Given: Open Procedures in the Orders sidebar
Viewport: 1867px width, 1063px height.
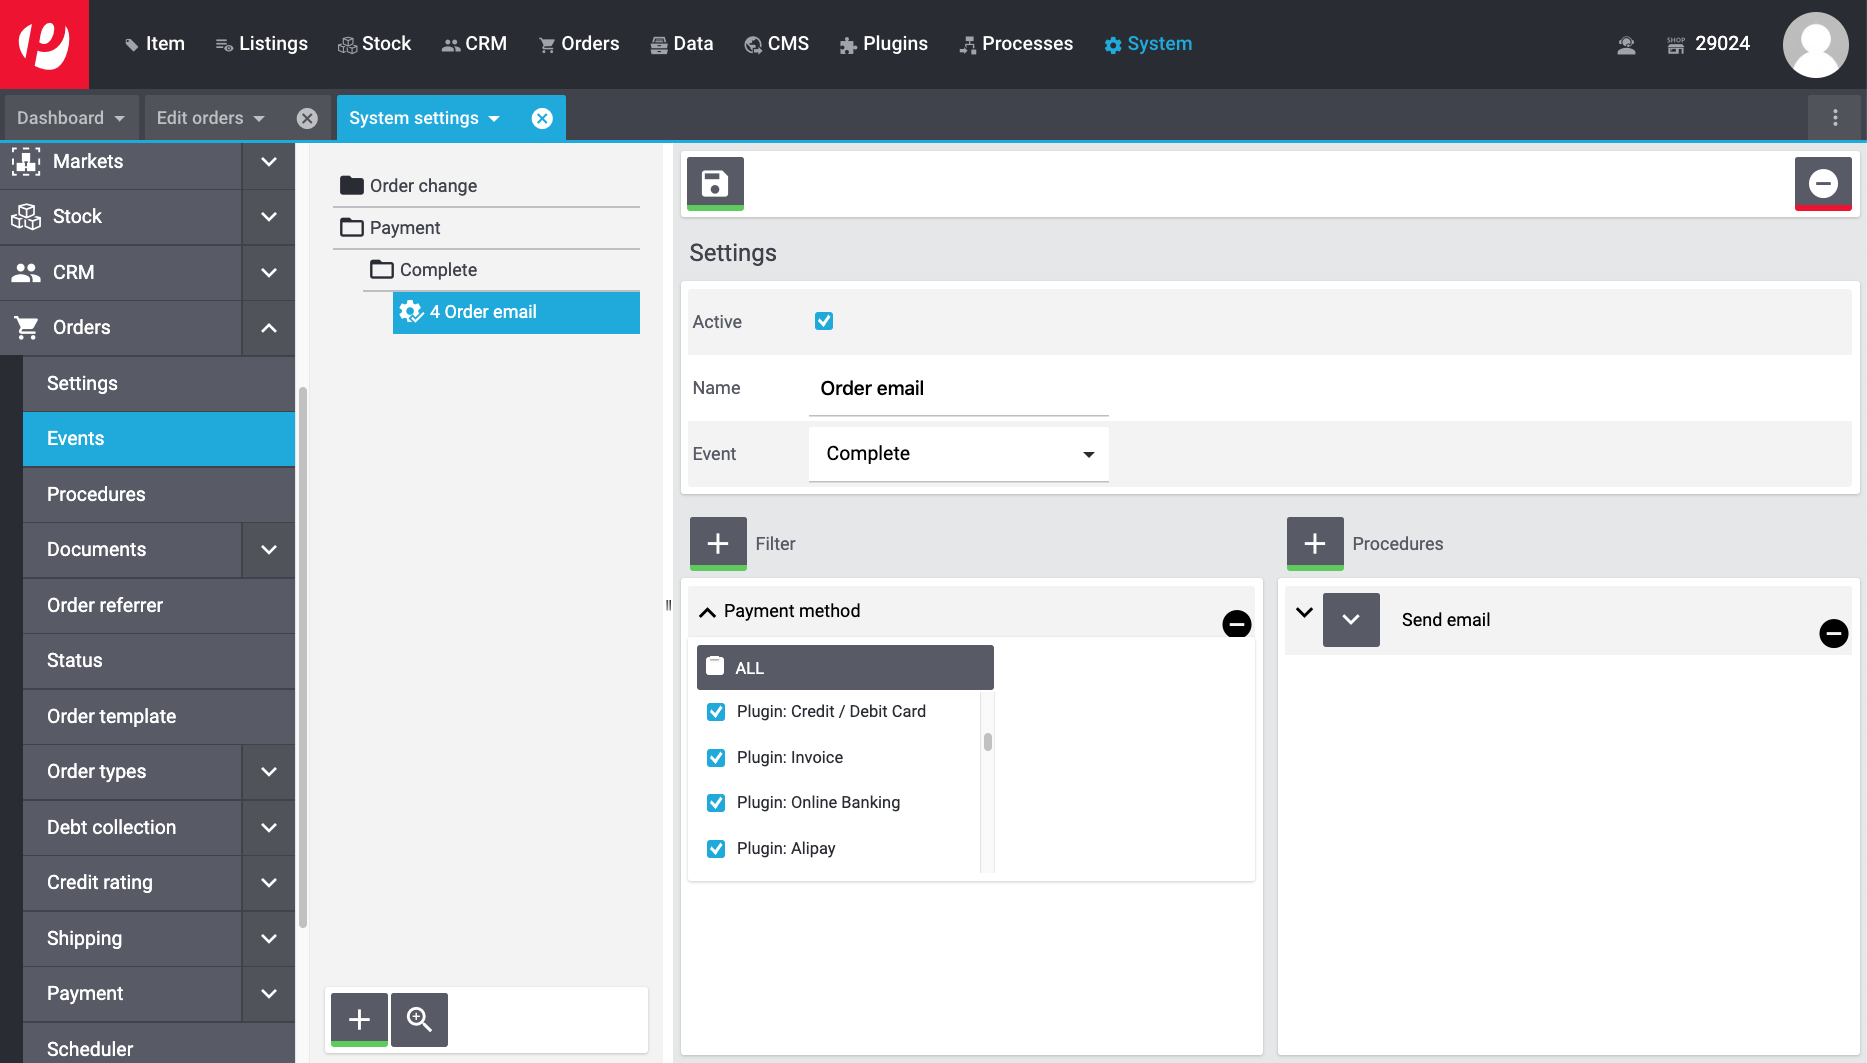Looking at the screenshot, I should pos(96,494).
